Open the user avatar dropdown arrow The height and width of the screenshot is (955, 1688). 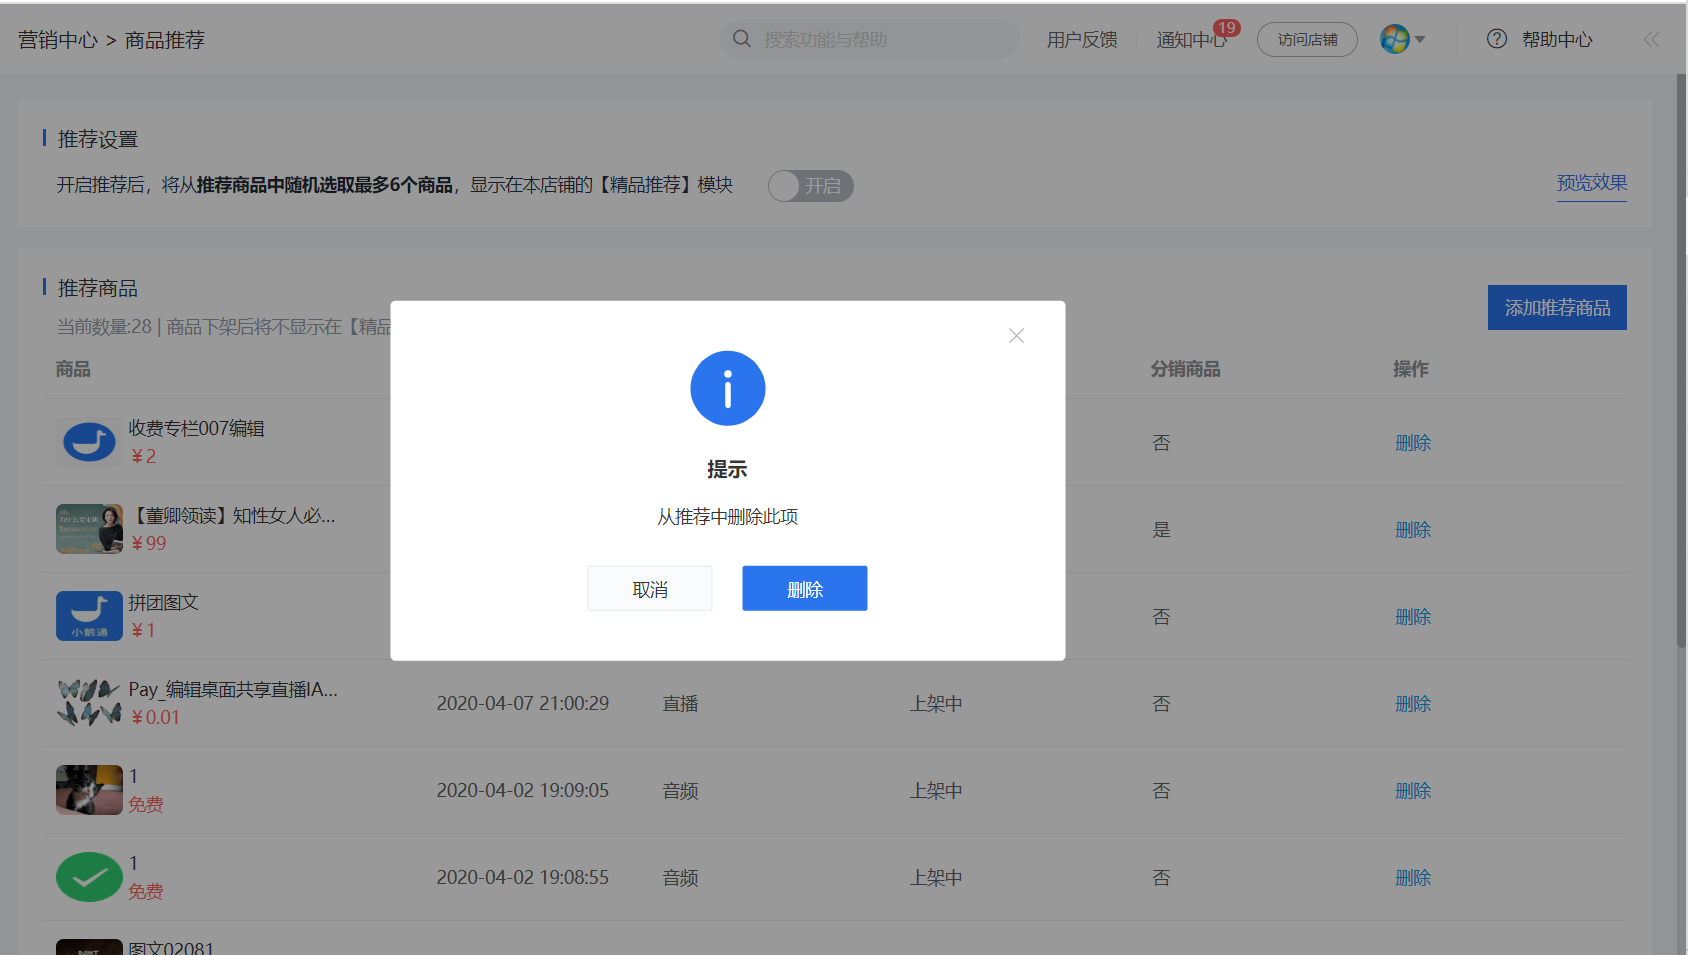1420,40
